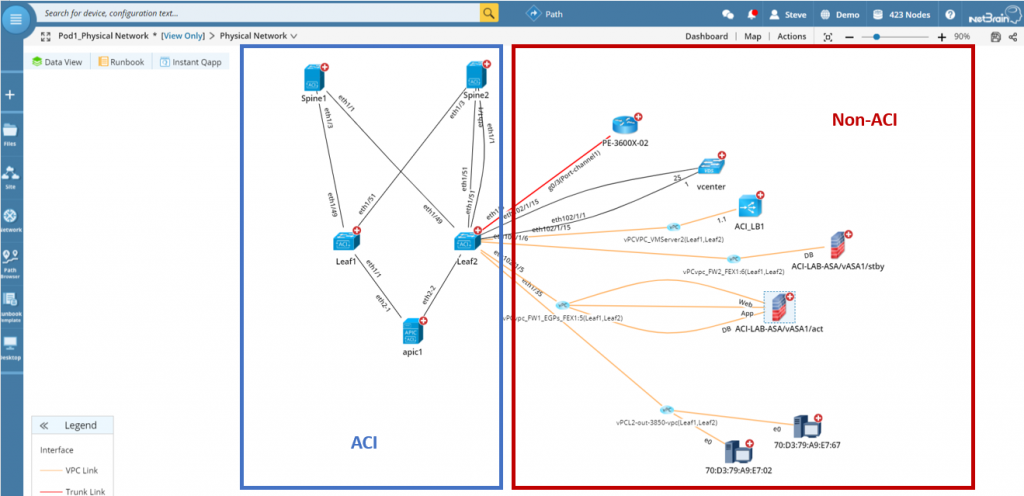Open Desktop in the left sidebar
The width and height of the screenshot is (1024, 496).
click(x=10, y=347)
